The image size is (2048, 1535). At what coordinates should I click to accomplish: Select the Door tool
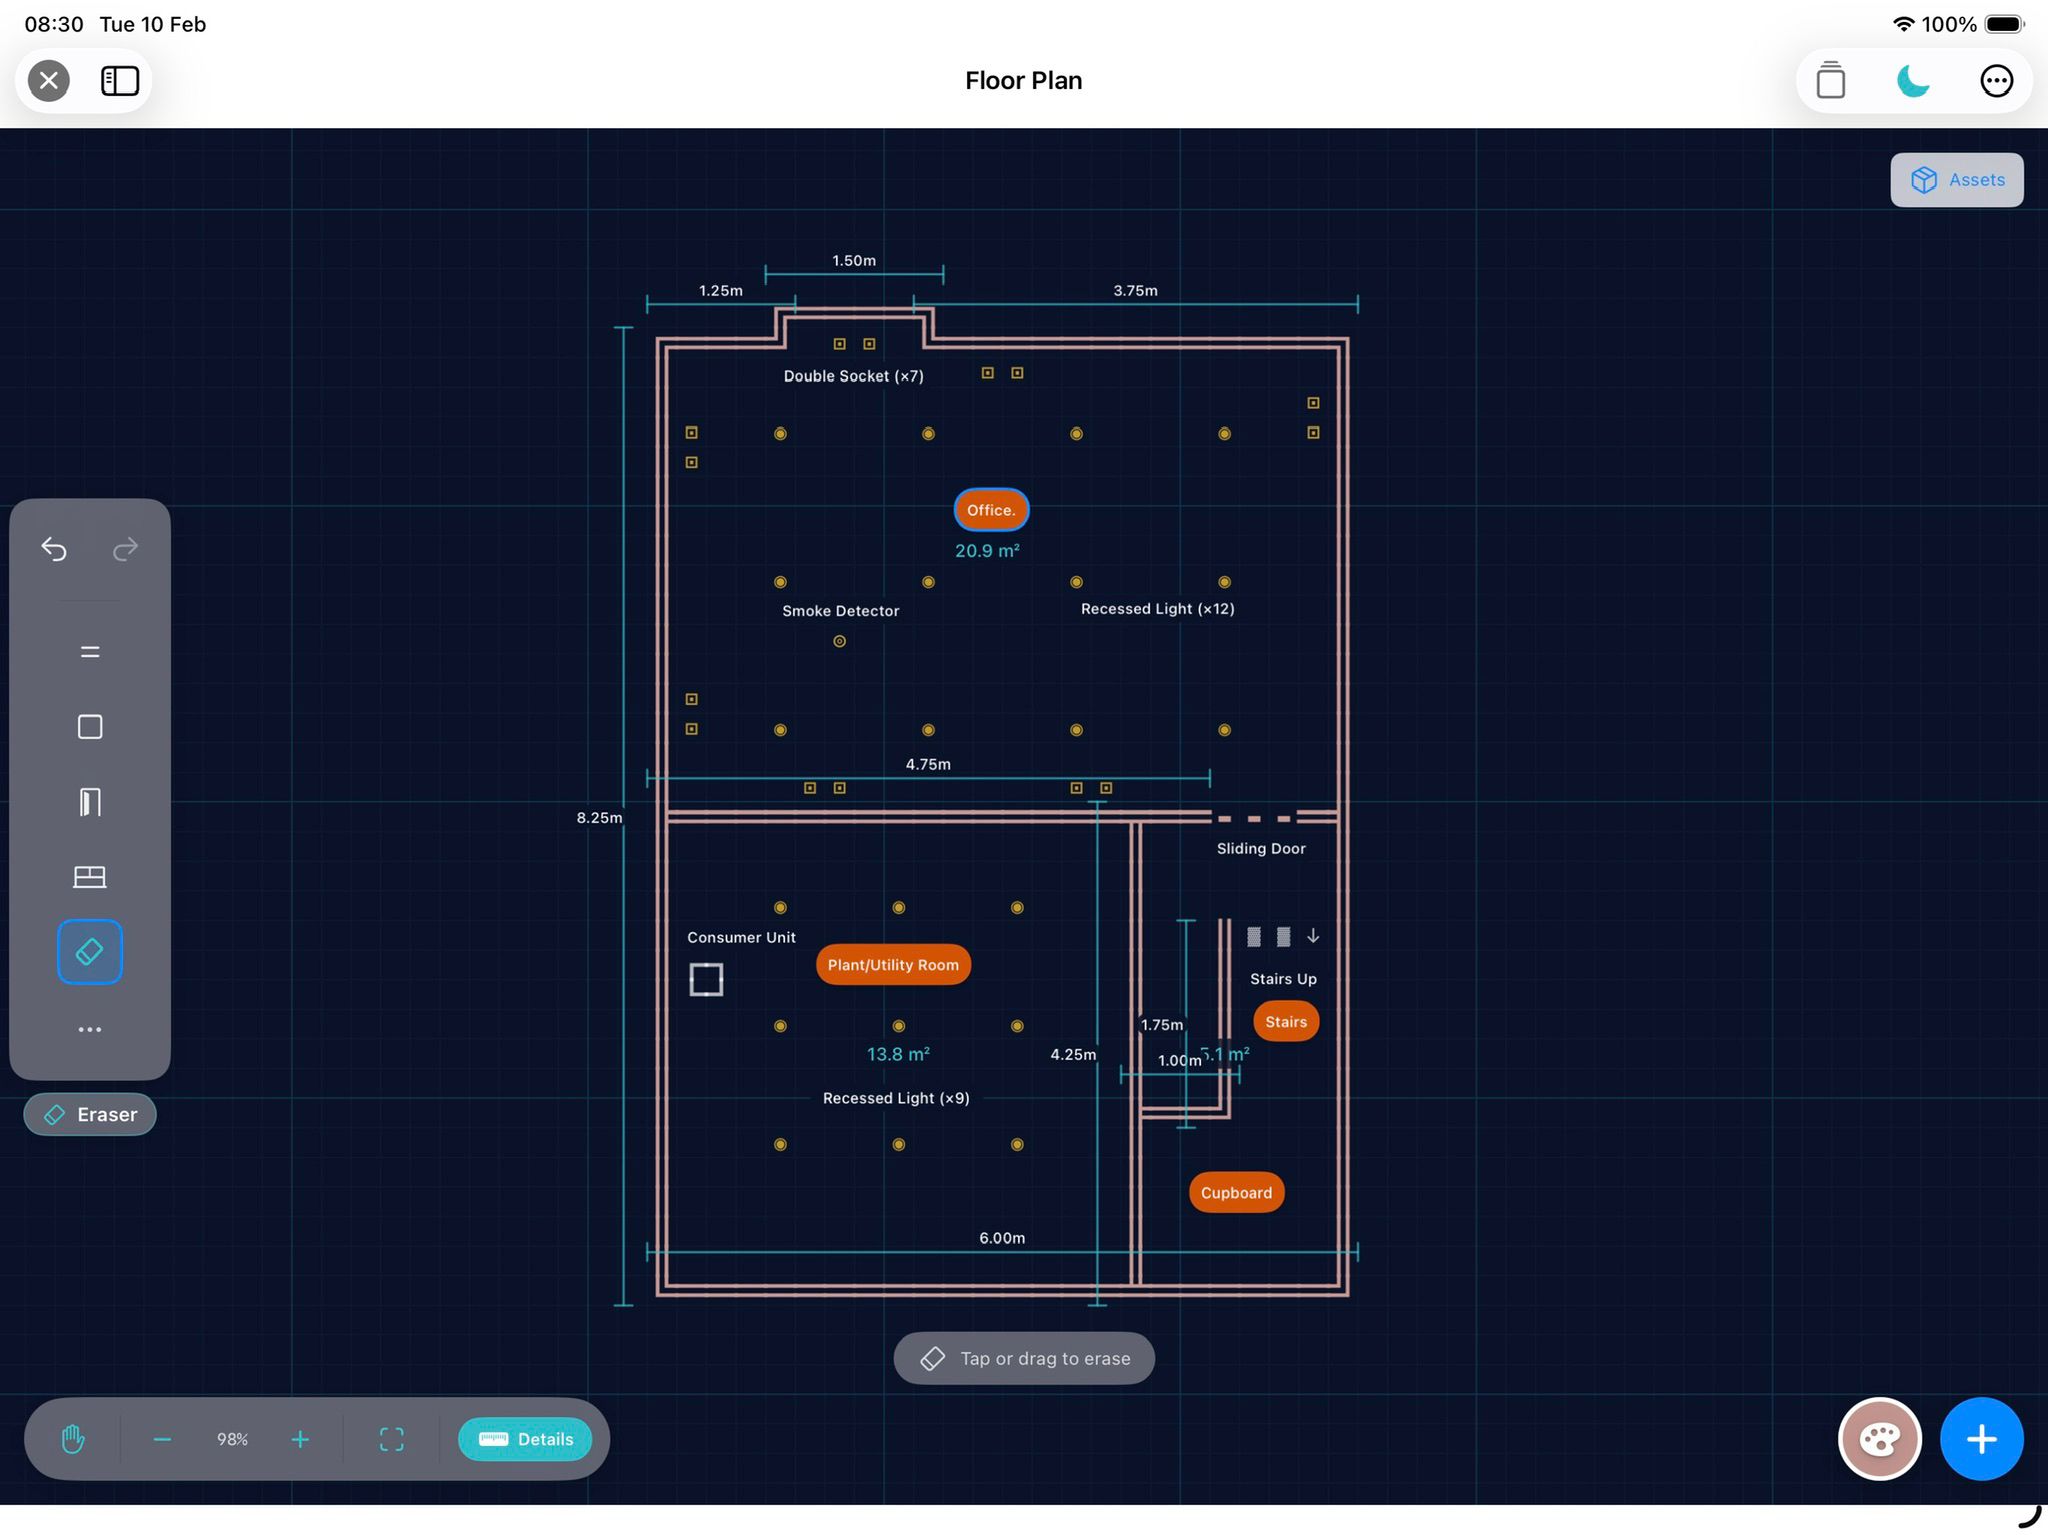tap(89, 801)
